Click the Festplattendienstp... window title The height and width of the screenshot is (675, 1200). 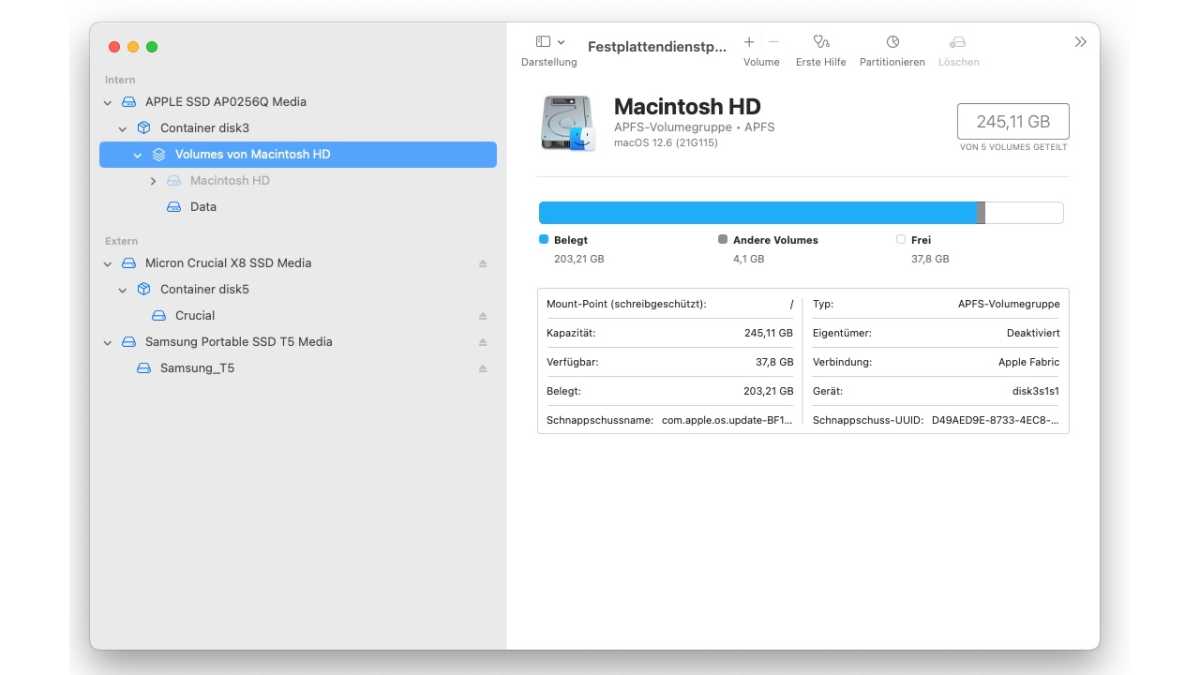pyautogui.click(x=657, y=47)
